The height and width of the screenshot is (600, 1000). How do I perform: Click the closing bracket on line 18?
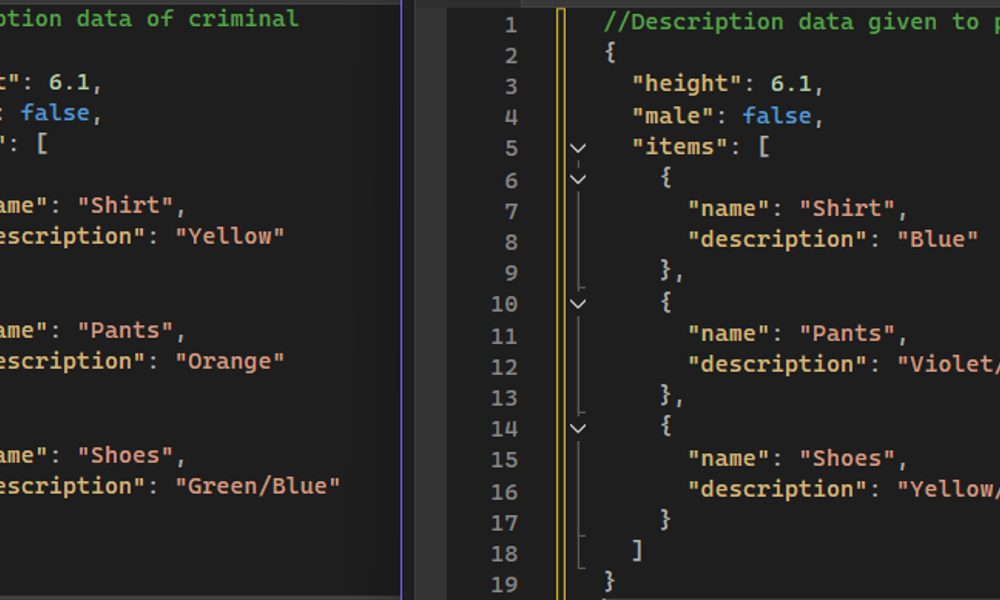[637, 551]
